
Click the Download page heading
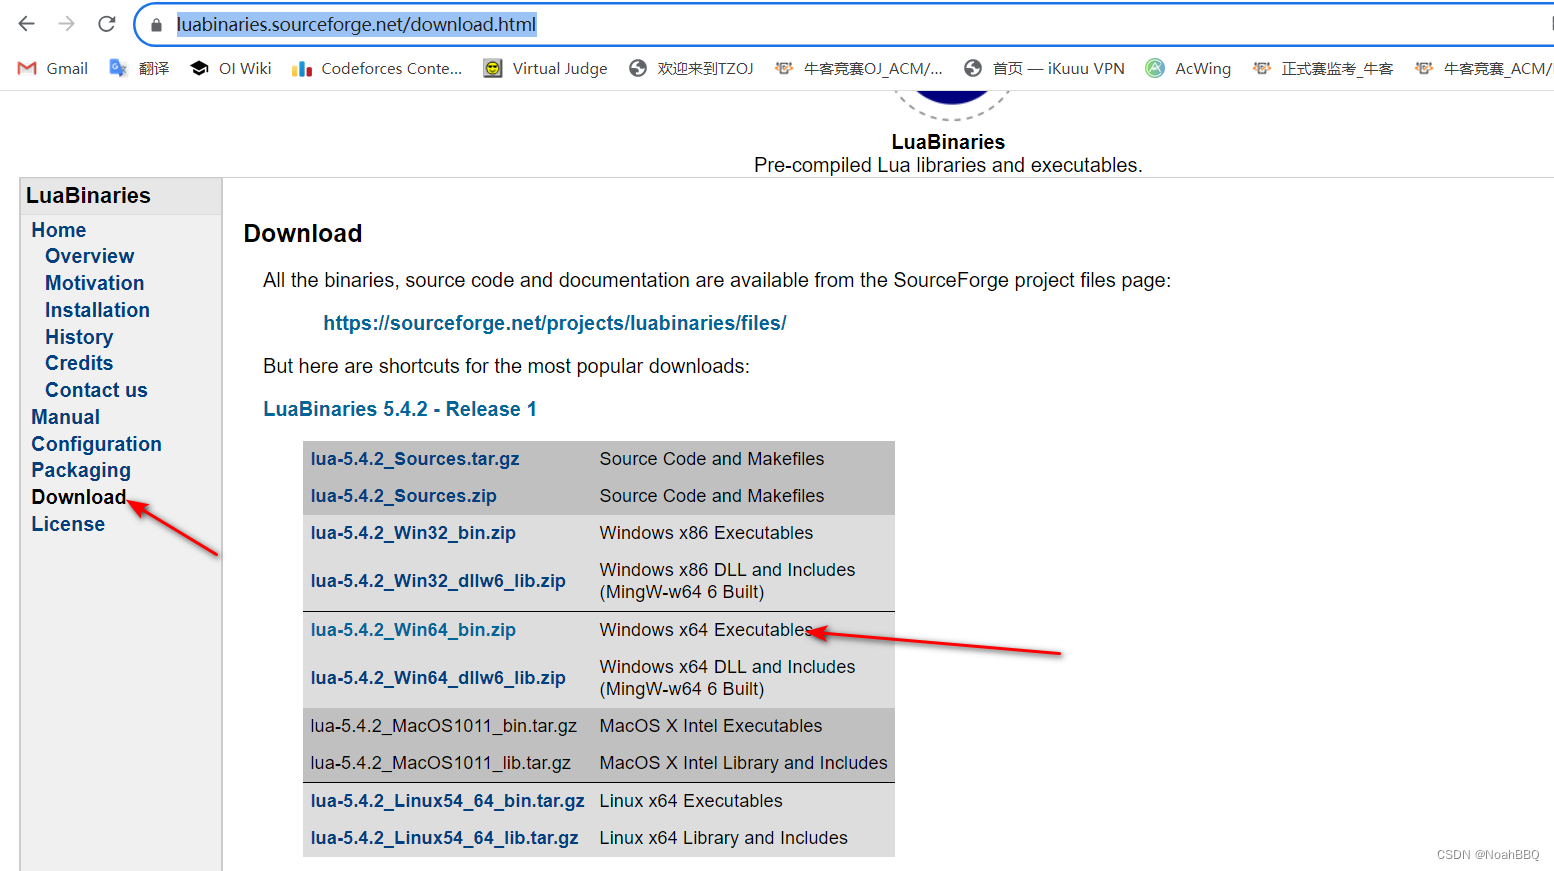(x=303, y=233)
